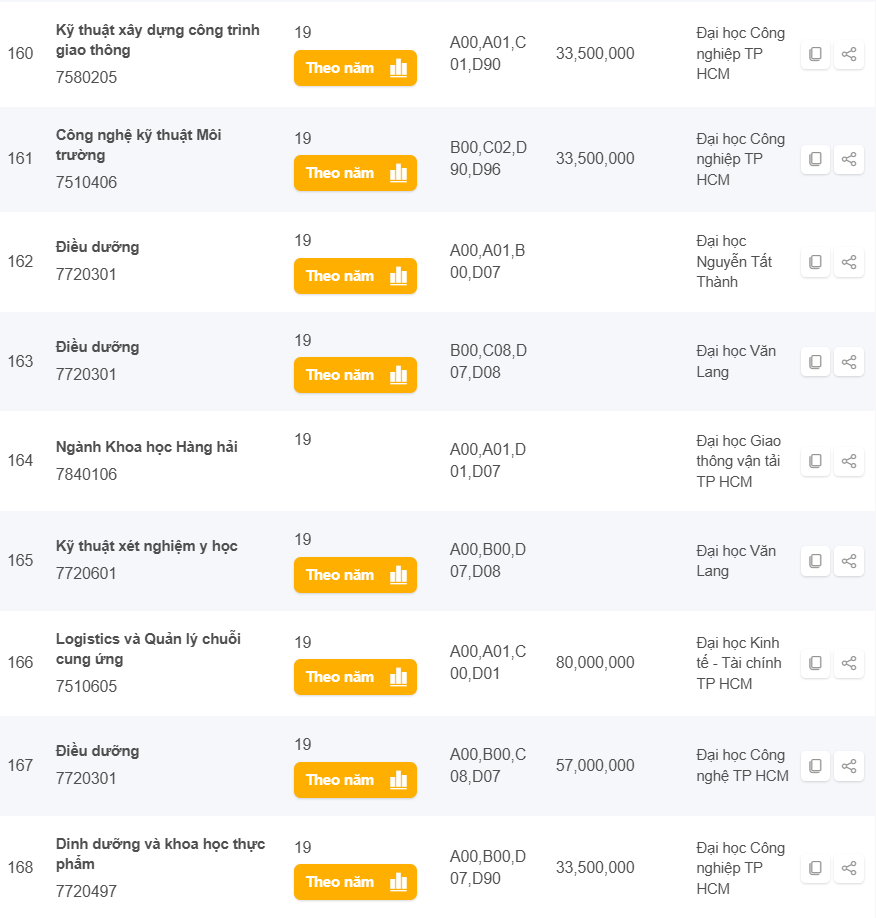Share row 167 Điều dưỡng Công nghệ HCM
The width and height of the screenshot is (876, 918).
tap(849, 766)
